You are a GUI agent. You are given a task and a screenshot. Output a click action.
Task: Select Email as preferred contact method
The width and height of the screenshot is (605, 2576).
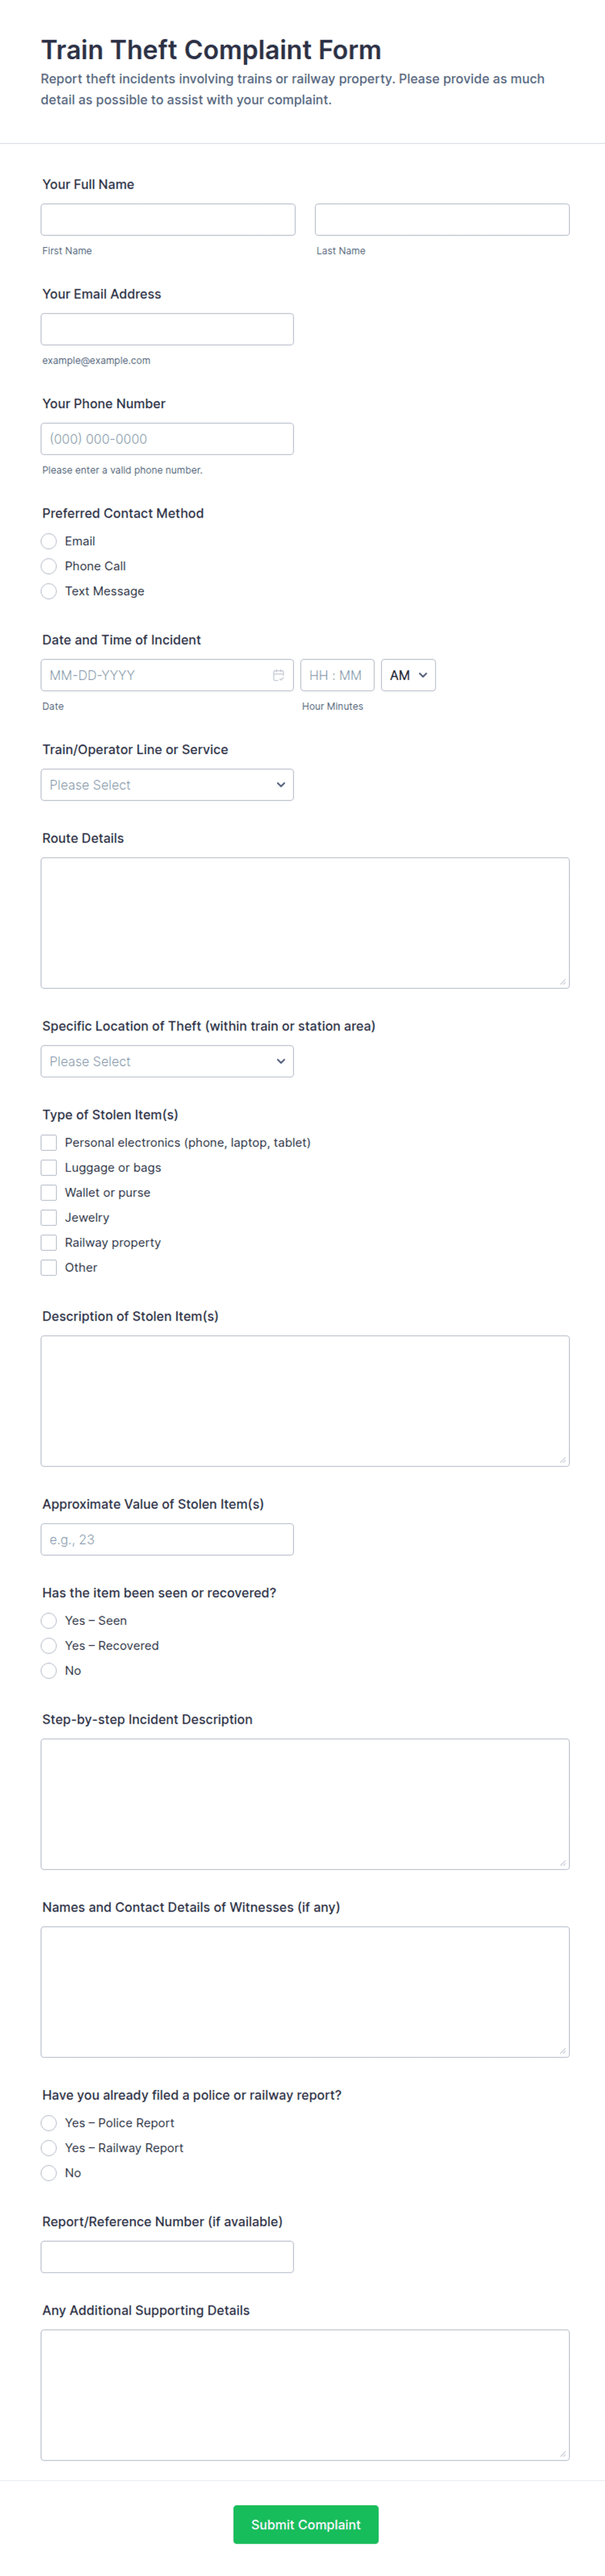pos(49,541)
